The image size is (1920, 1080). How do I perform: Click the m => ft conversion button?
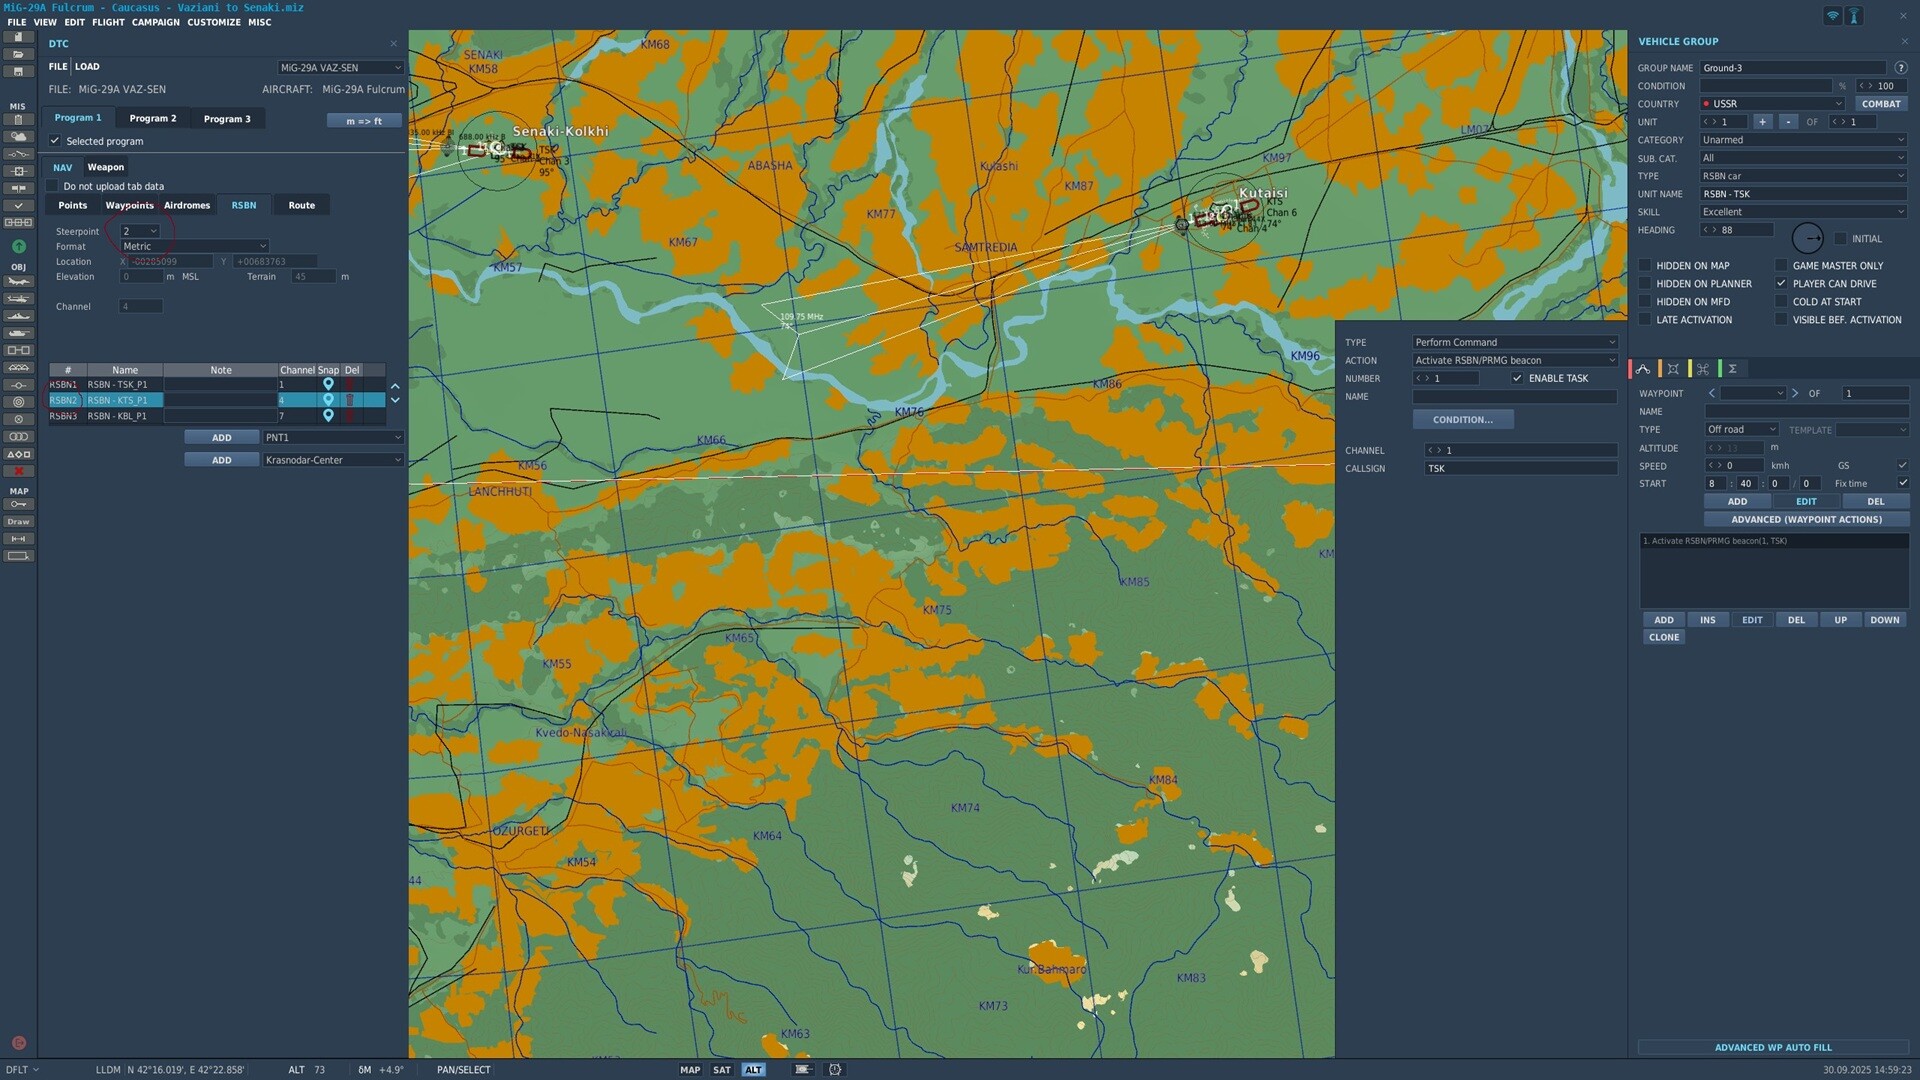(x=364, y=121)
